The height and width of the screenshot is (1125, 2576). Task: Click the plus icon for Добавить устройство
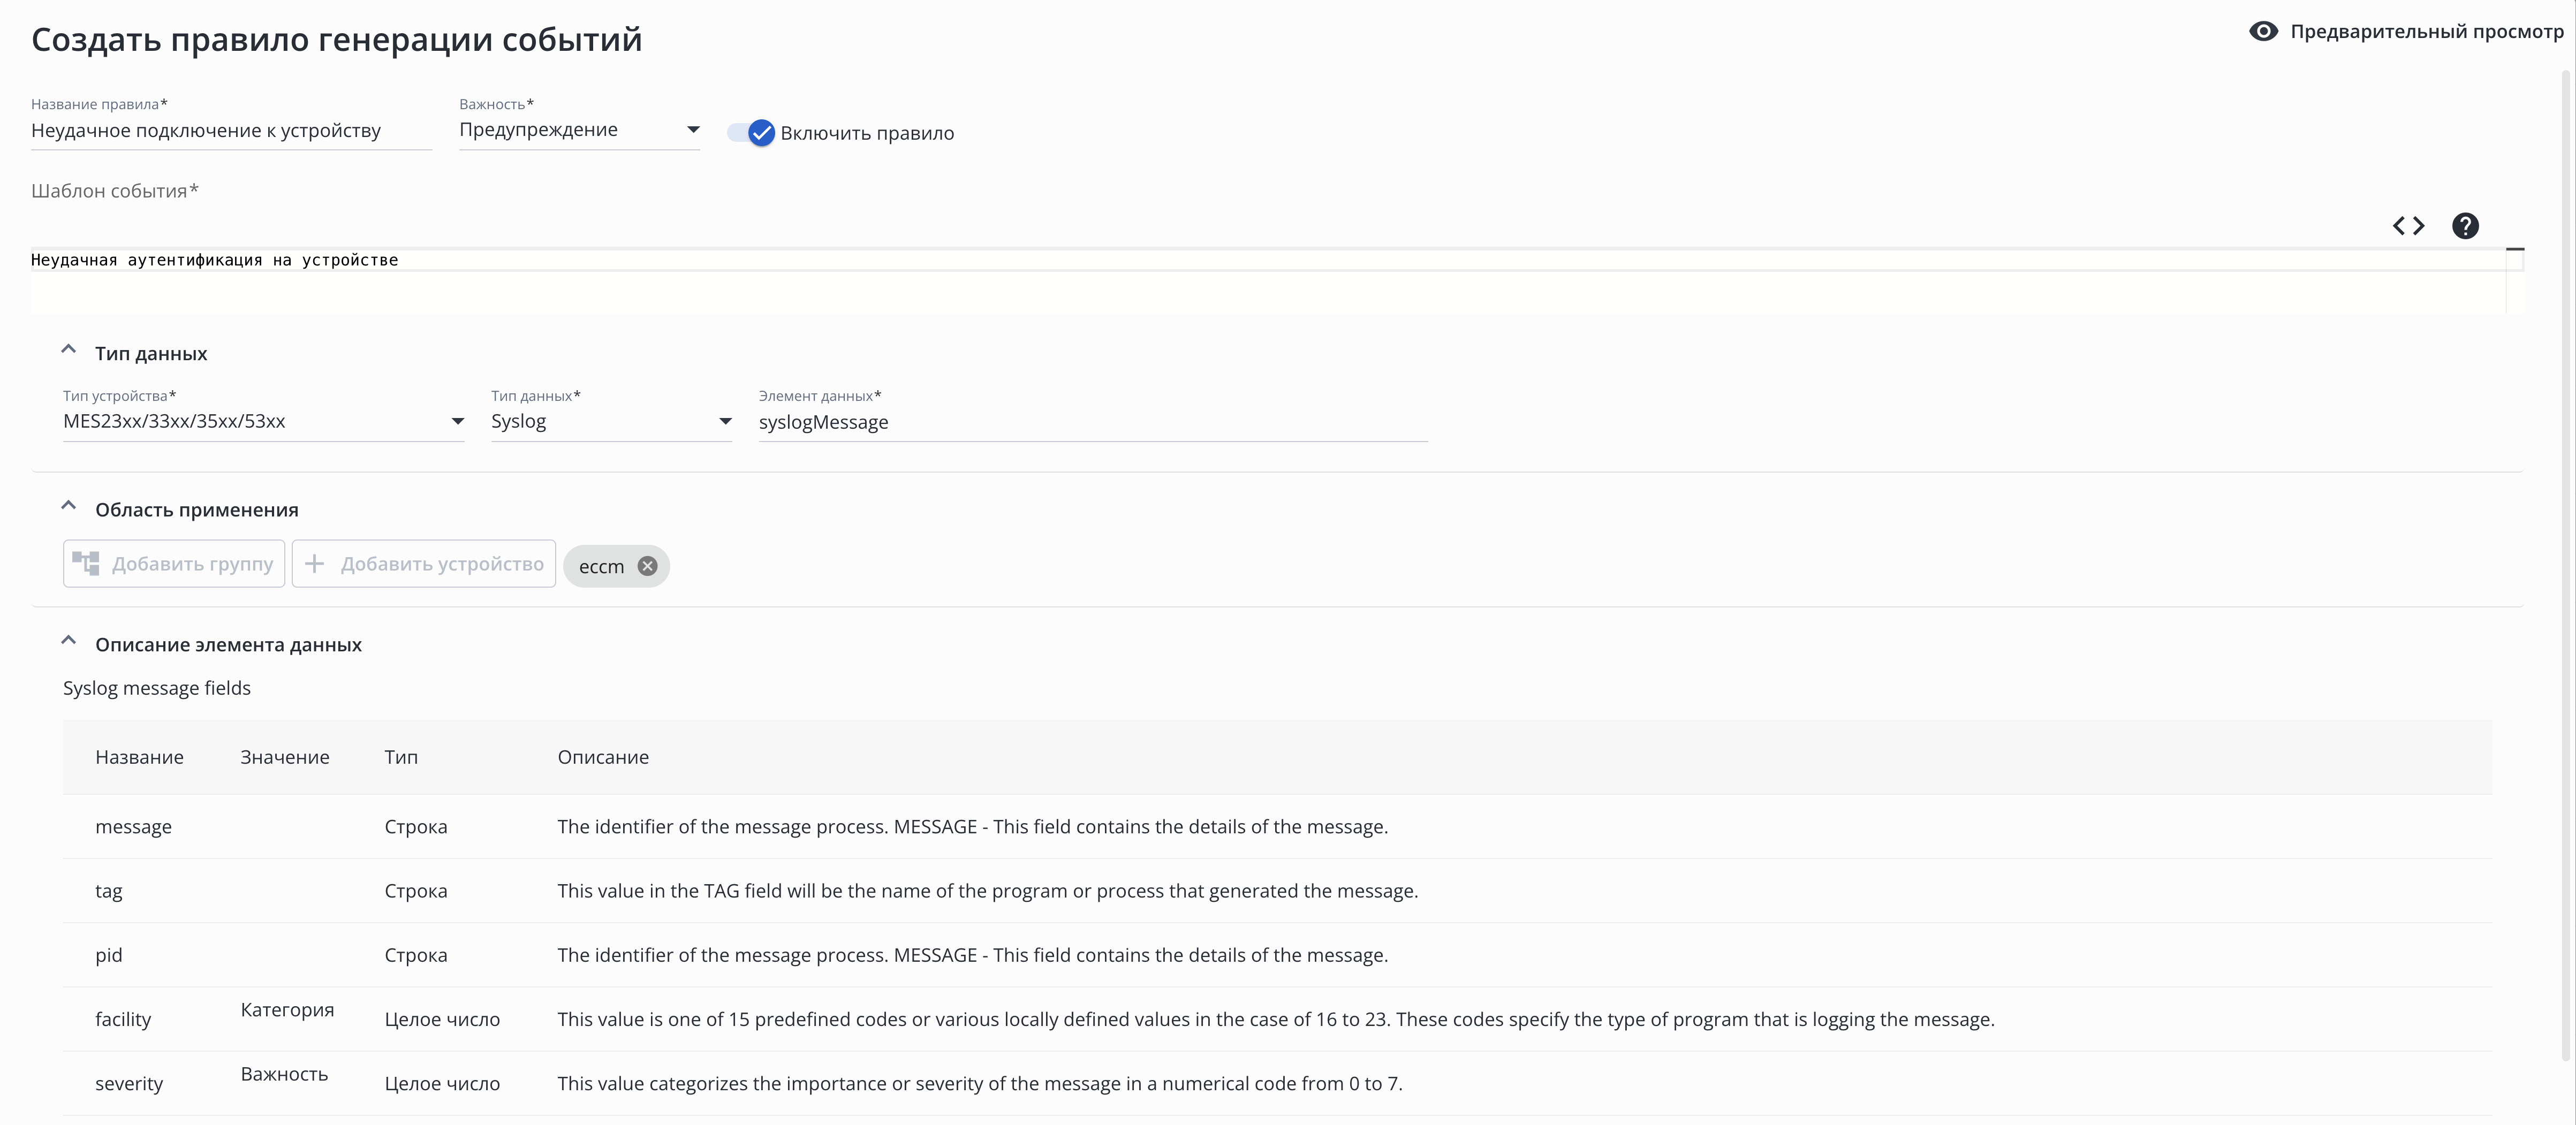[314, 564]
